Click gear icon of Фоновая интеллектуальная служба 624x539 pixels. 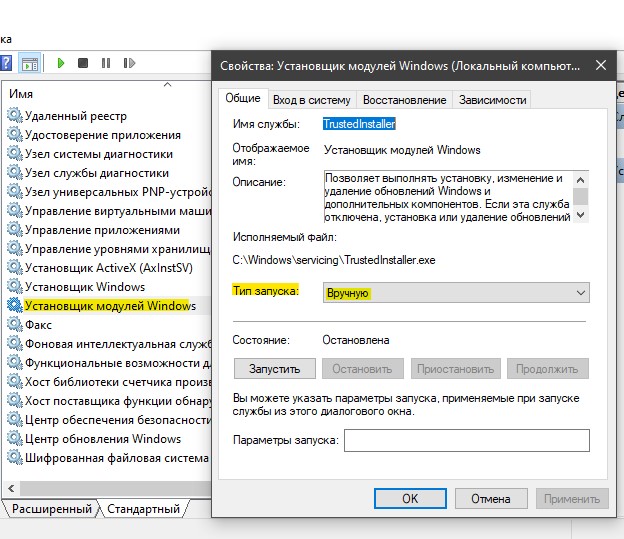click(15, 344)
